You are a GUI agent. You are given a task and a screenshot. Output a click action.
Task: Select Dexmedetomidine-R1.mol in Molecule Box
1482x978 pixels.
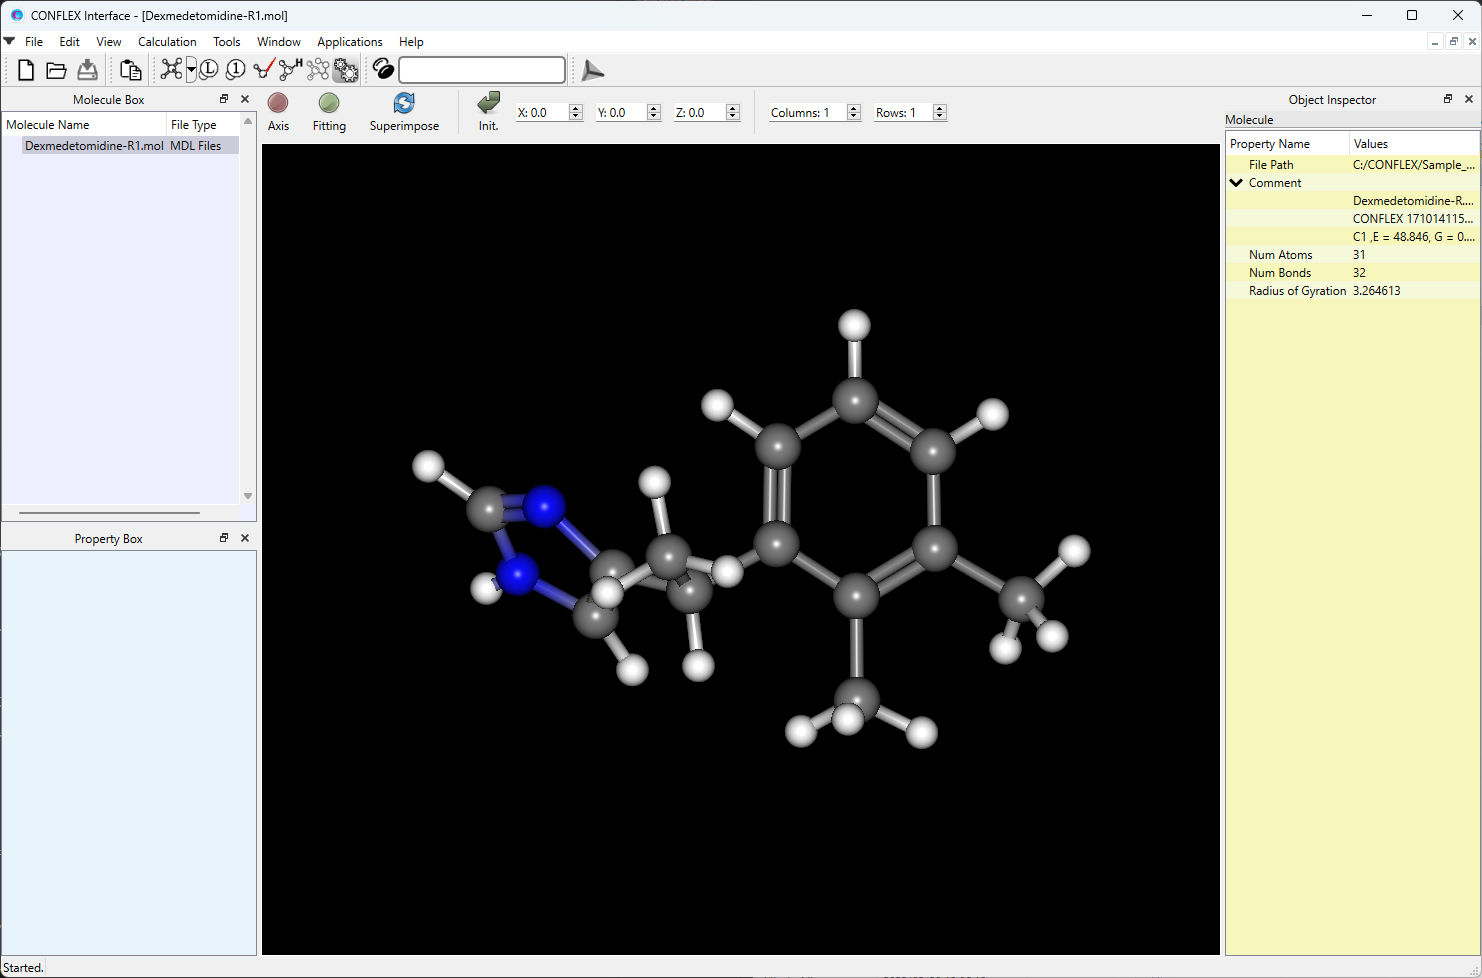[x=94, y=146]
